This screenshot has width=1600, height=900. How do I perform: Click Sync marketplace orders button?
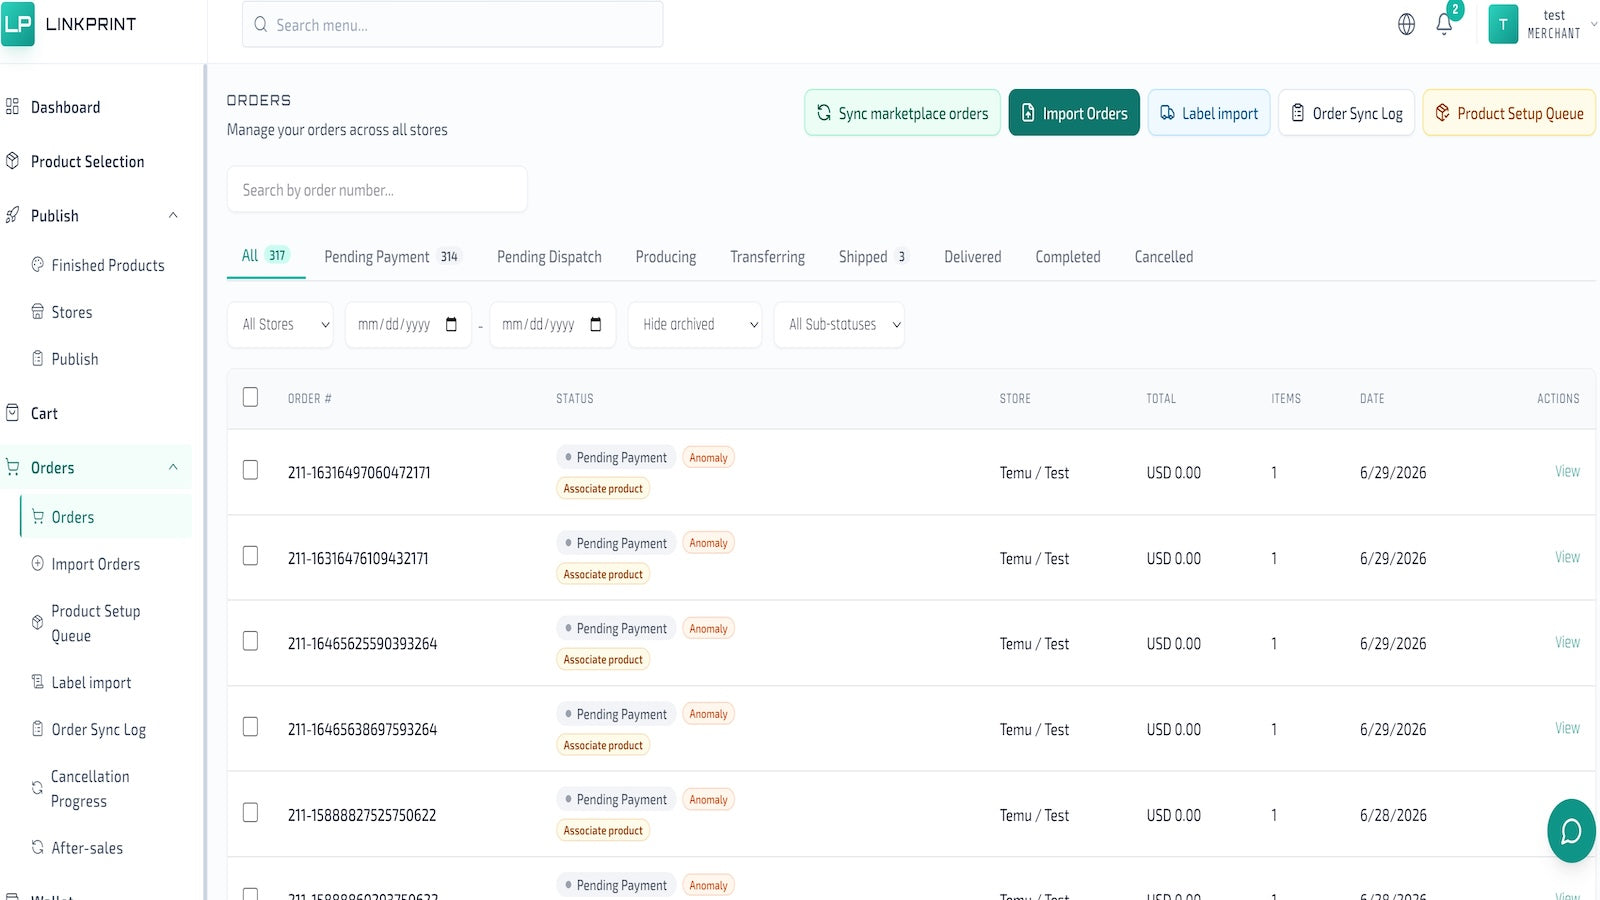pyautogui.click(x=902, y=113)
